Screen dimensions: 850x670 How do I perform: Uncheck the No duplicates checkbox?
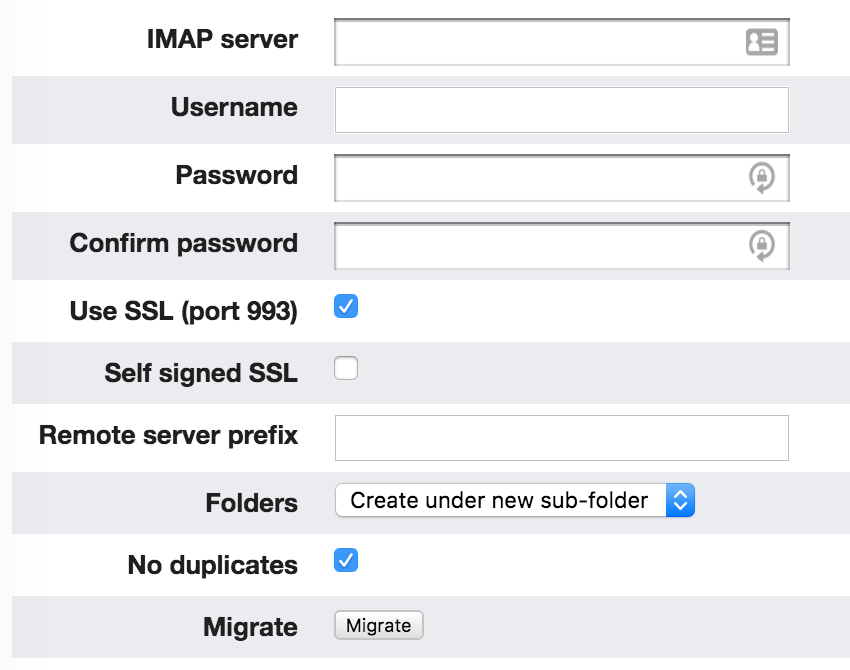[x=346, y=560]
